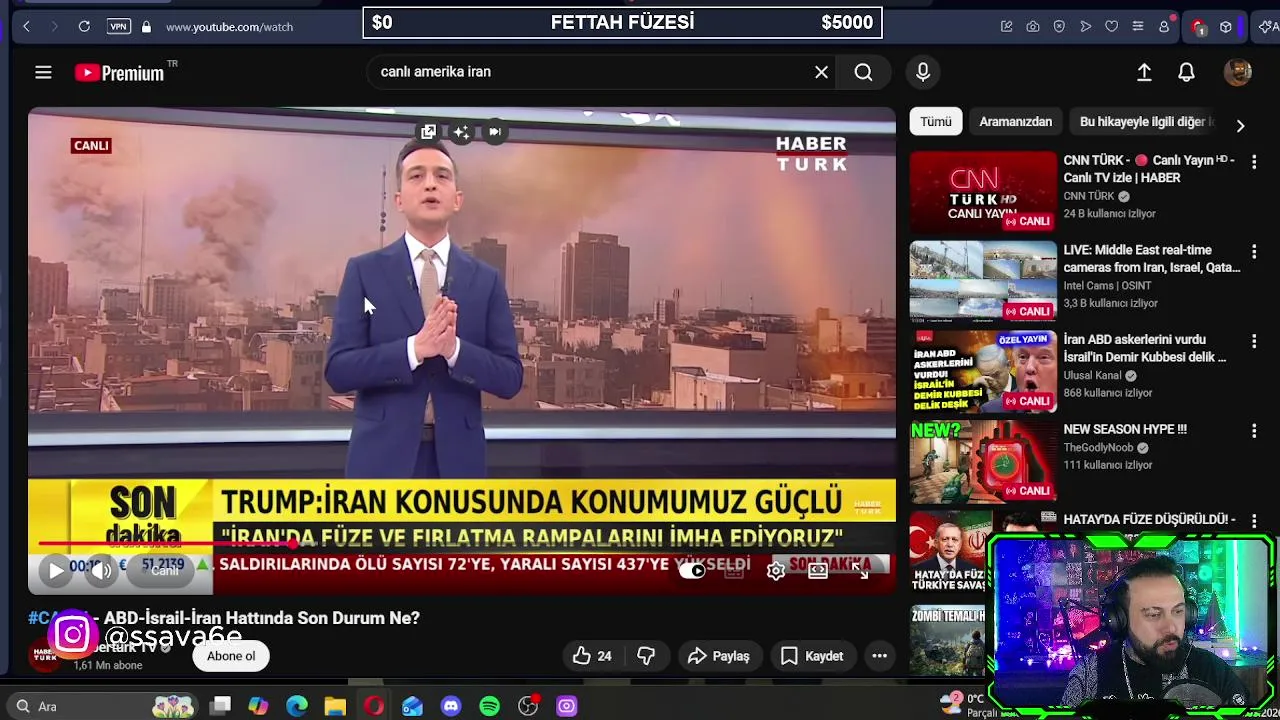The width and height of the screenshot is (1280, 720).
Task: Toggle the autoplay switch in player
Action: point(692,571)
